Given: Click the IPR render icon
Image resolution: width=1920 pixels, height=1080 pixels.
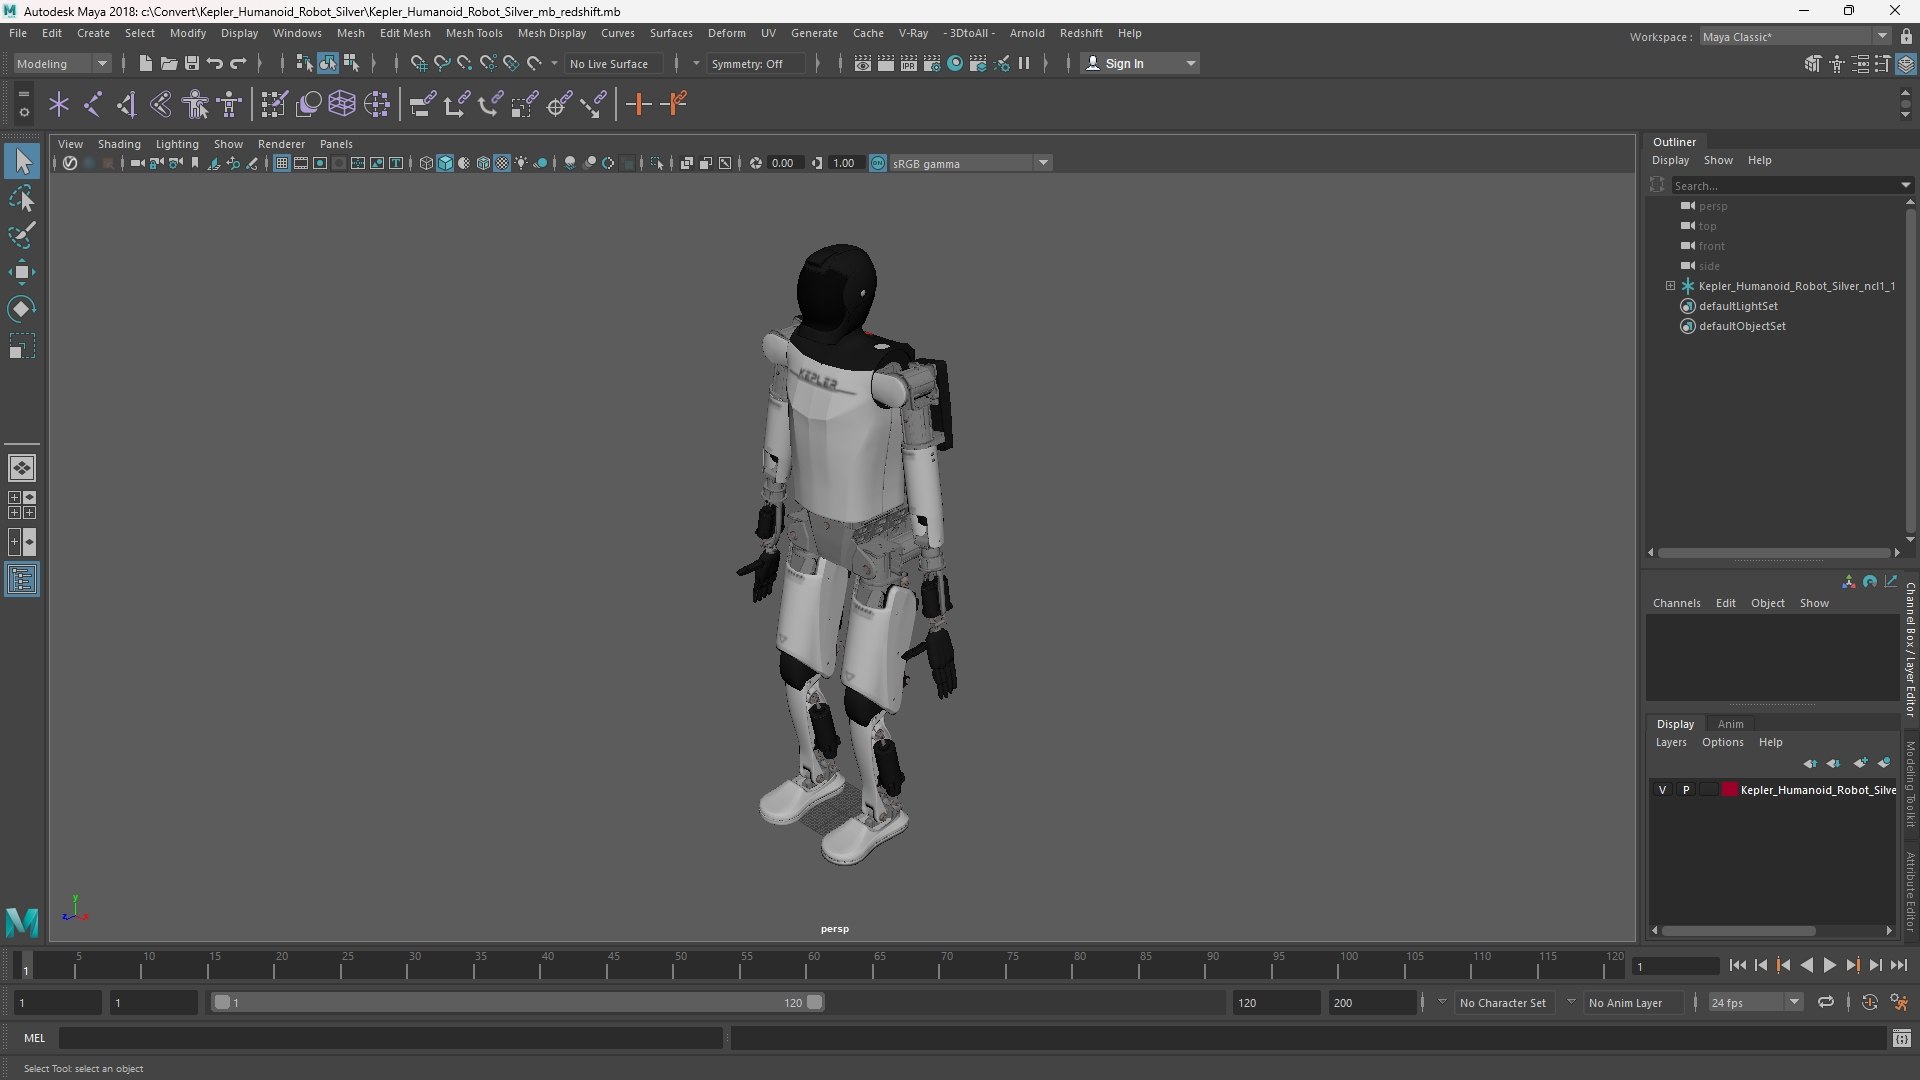Looking at the screenshot, I should tap(909, 63).
